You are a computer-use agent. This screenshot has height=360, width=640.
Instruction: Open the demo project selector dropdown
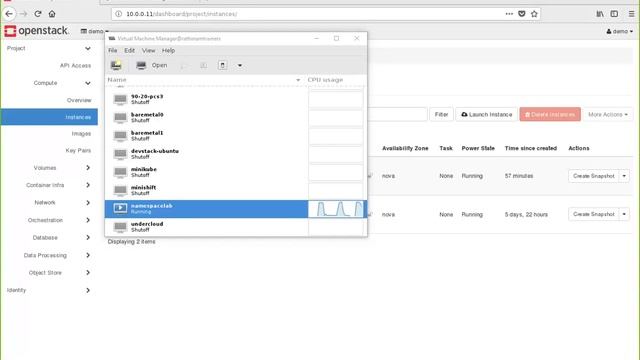[x=95, y=31]
